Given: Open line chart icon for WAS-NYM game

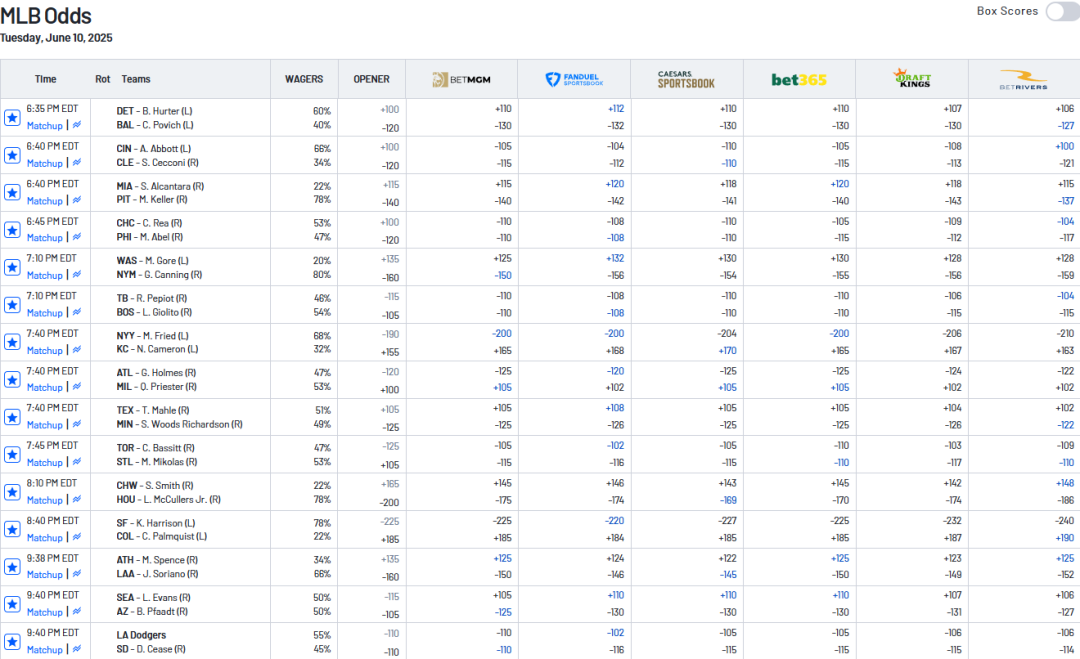Looking at the screenshot, I should pos(77,275).
